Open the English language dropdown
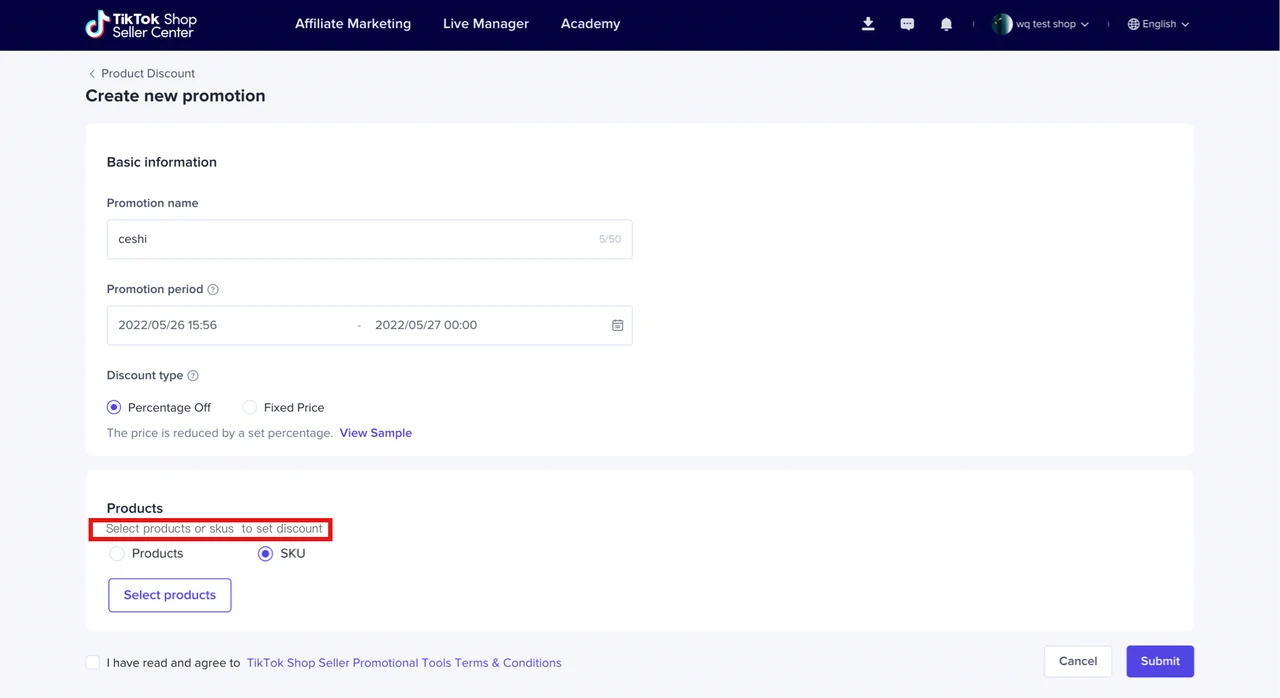This screenshot has width=1280, height=698. click(1158, 24)
